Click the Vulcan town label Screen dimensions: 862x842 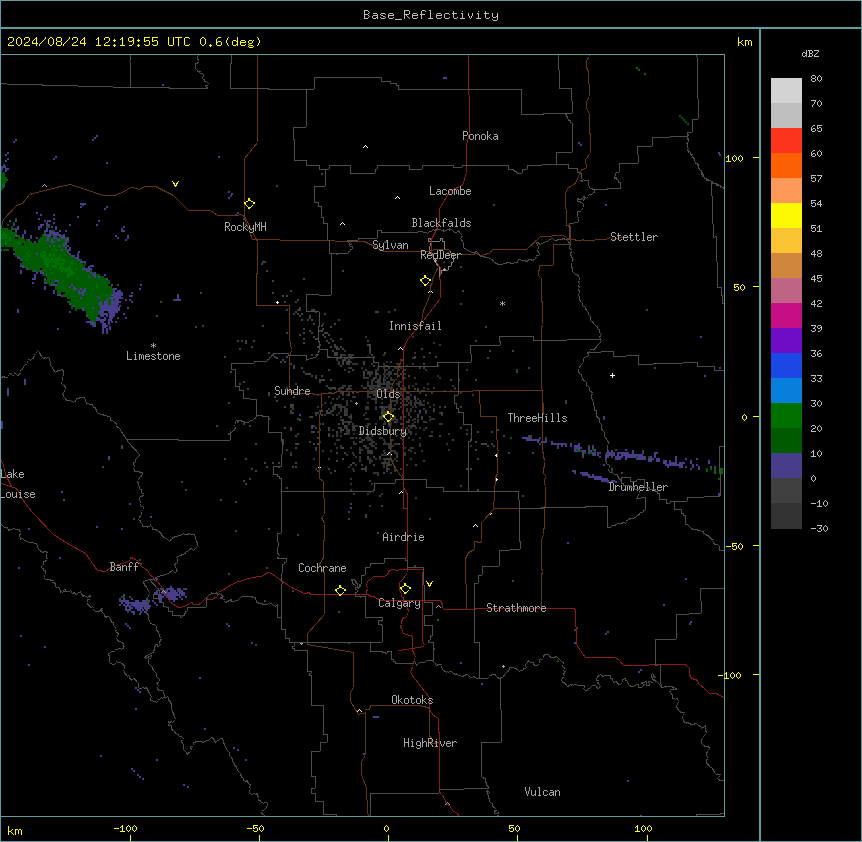(x=543, y=792)
